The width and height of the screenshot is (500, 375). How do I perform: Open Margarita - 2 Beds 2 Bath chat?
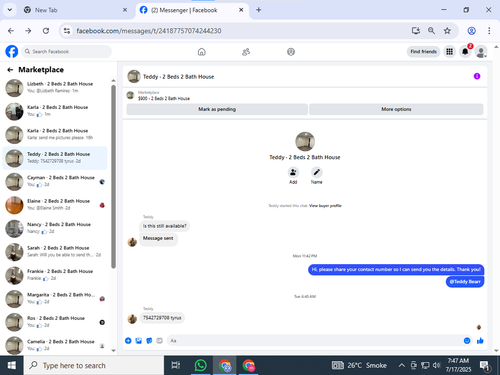coord(55,299)
